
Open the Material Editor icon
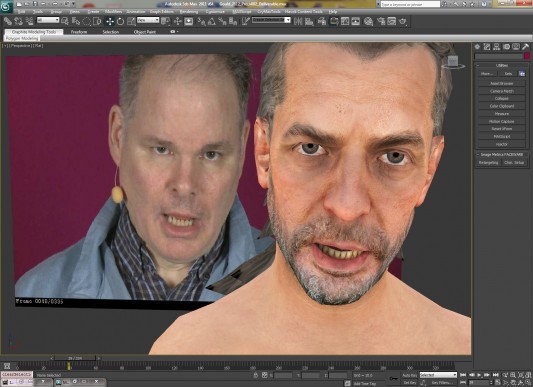click(x=368, y=21)
